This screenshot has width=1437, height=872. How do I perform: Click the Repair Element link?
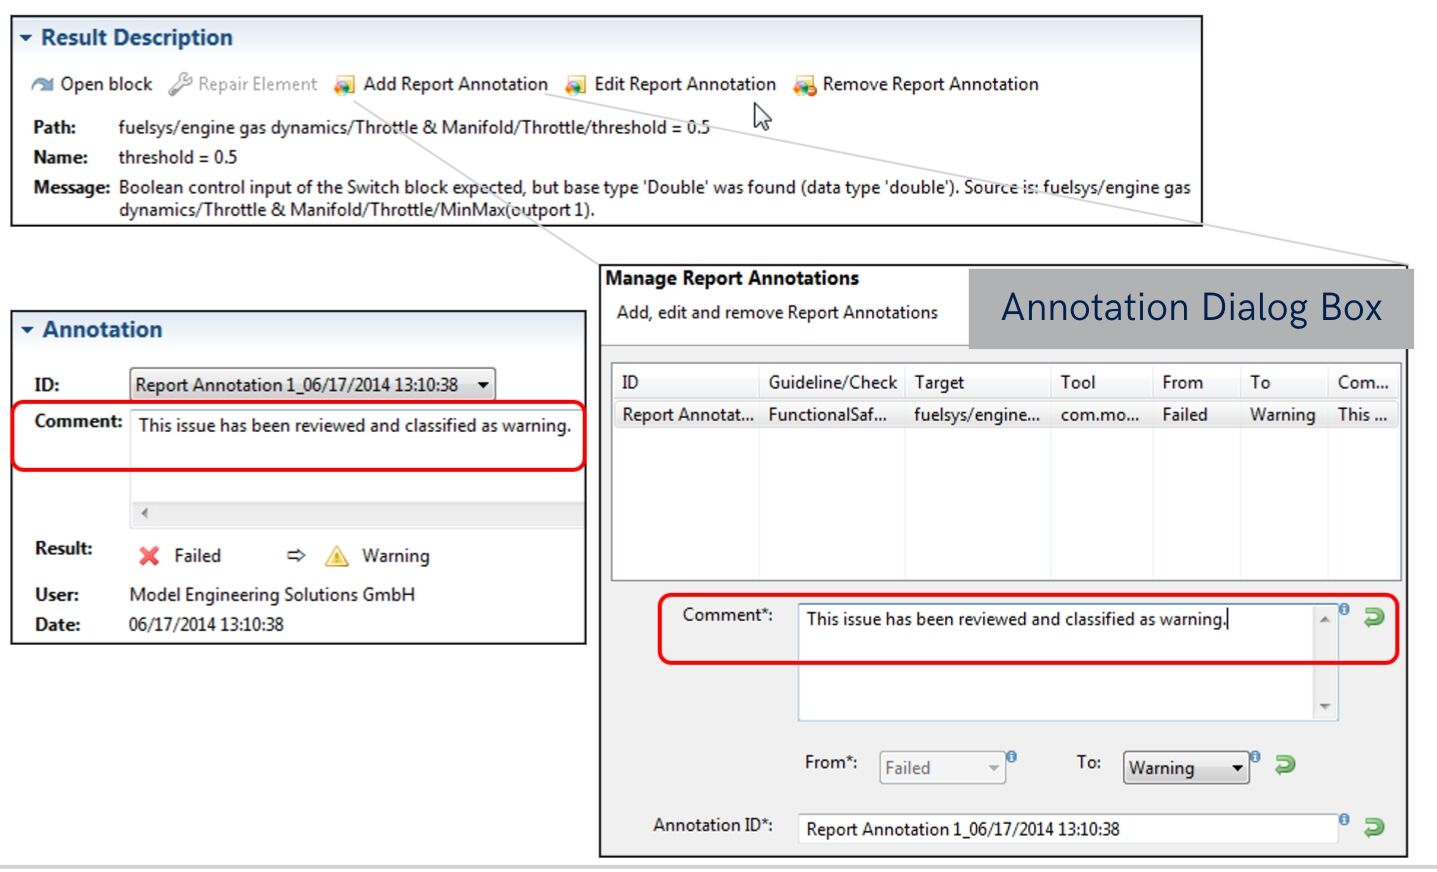tap(256, 85)
